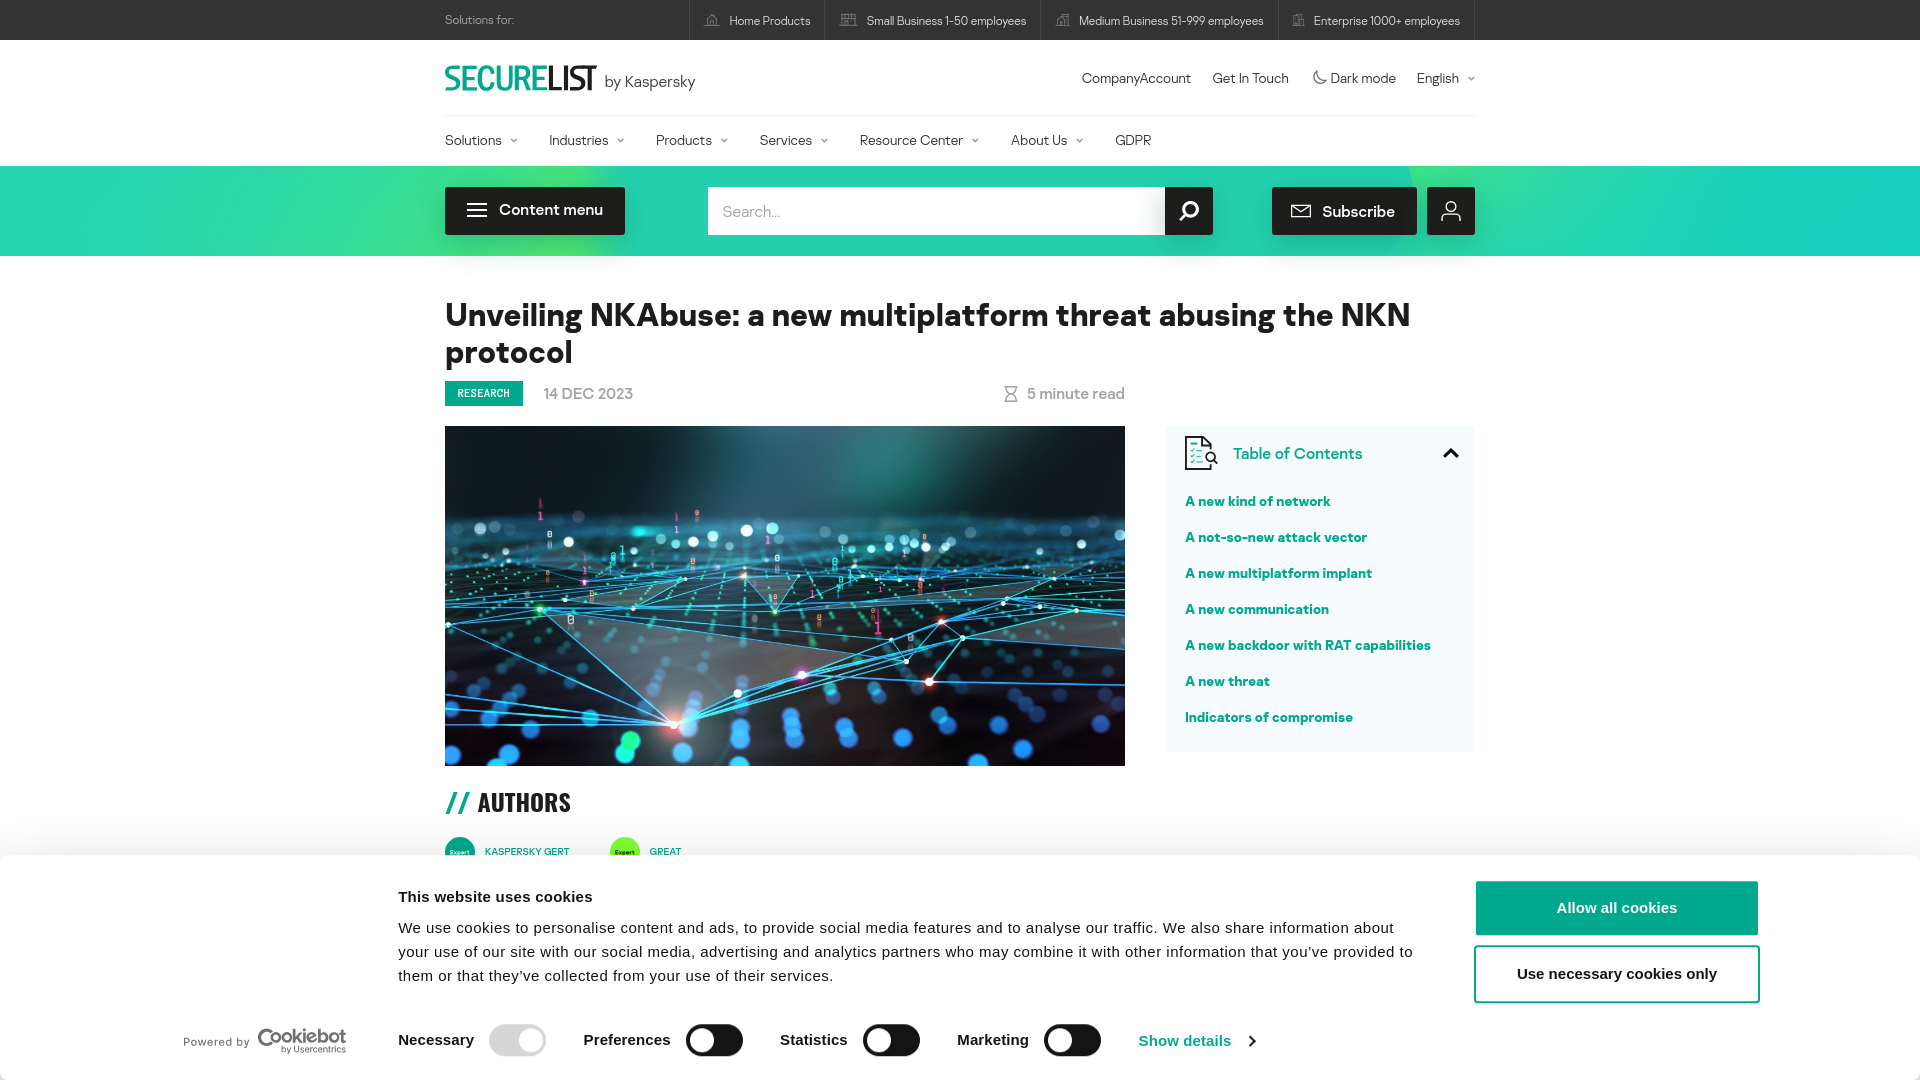Select the GDPR menu item
The width and height of the screenshot is (1920, 1080).
1133,140
